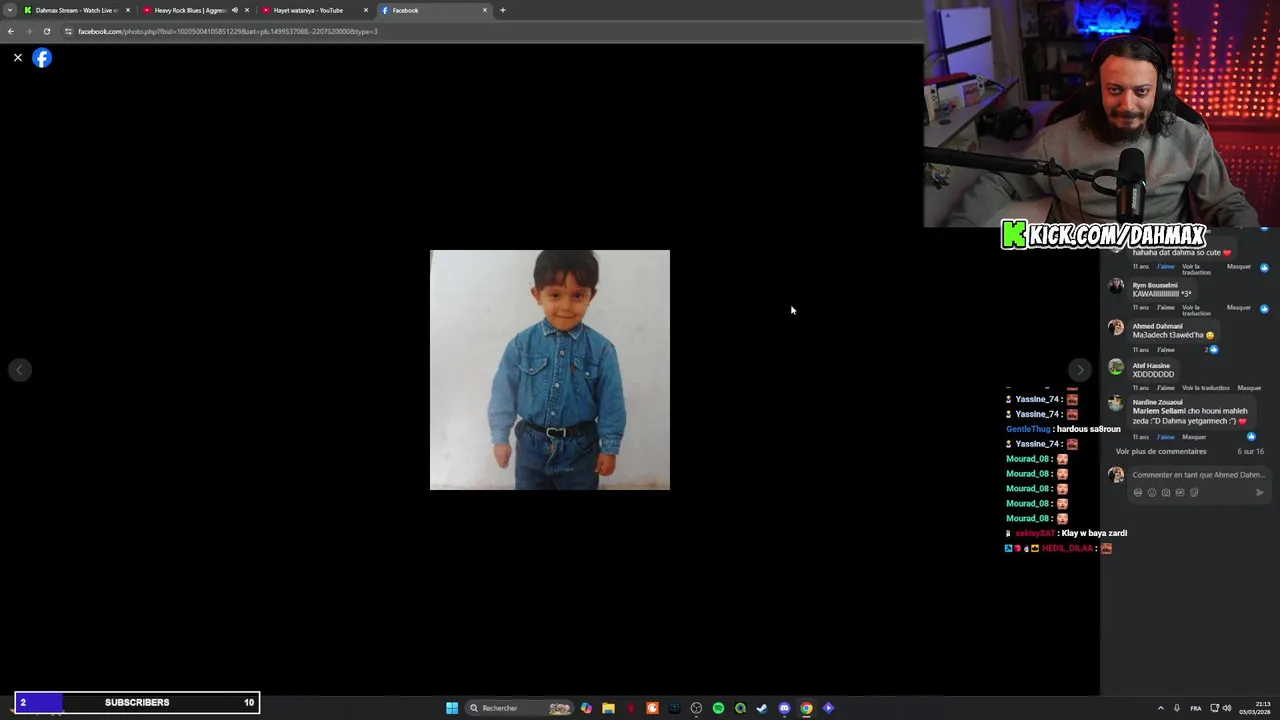The height and width of the screenshot is (720, 1280).
Task: Click the '6 sur 16' comment count
Action: pos(1251,451)
